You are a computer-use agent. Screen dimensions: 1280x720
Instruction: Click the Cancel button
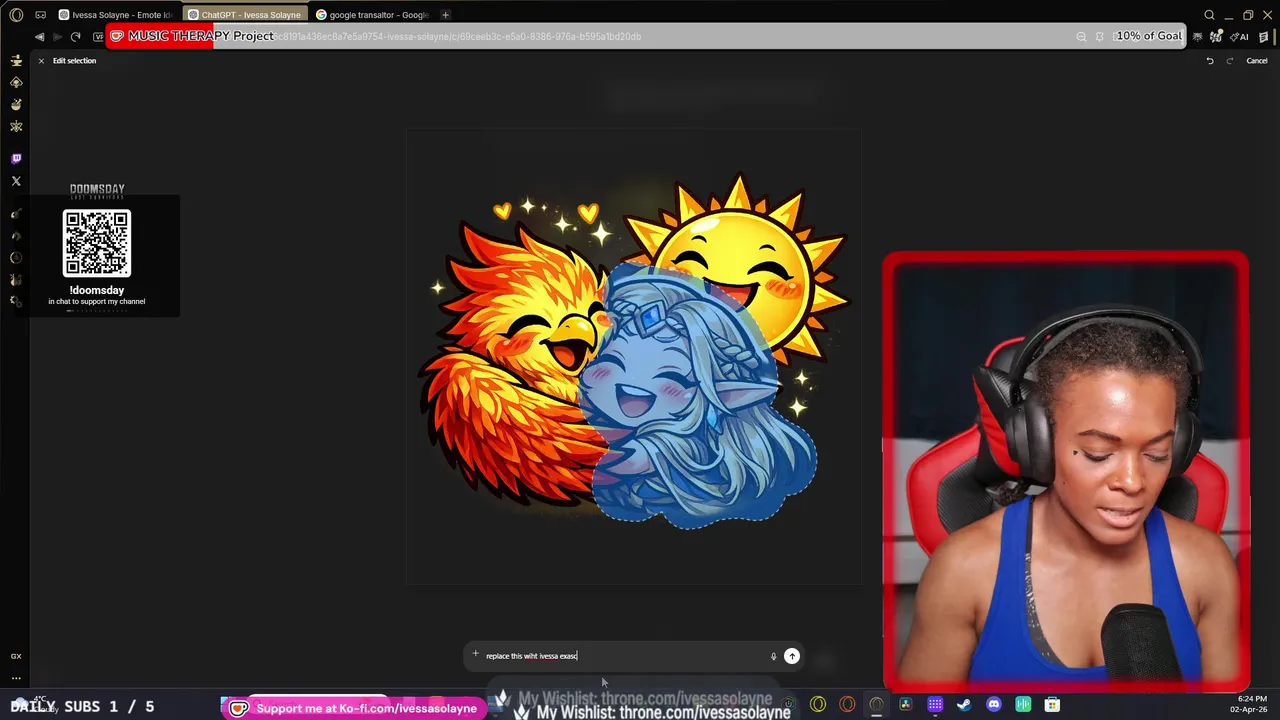coord(1257,61)
